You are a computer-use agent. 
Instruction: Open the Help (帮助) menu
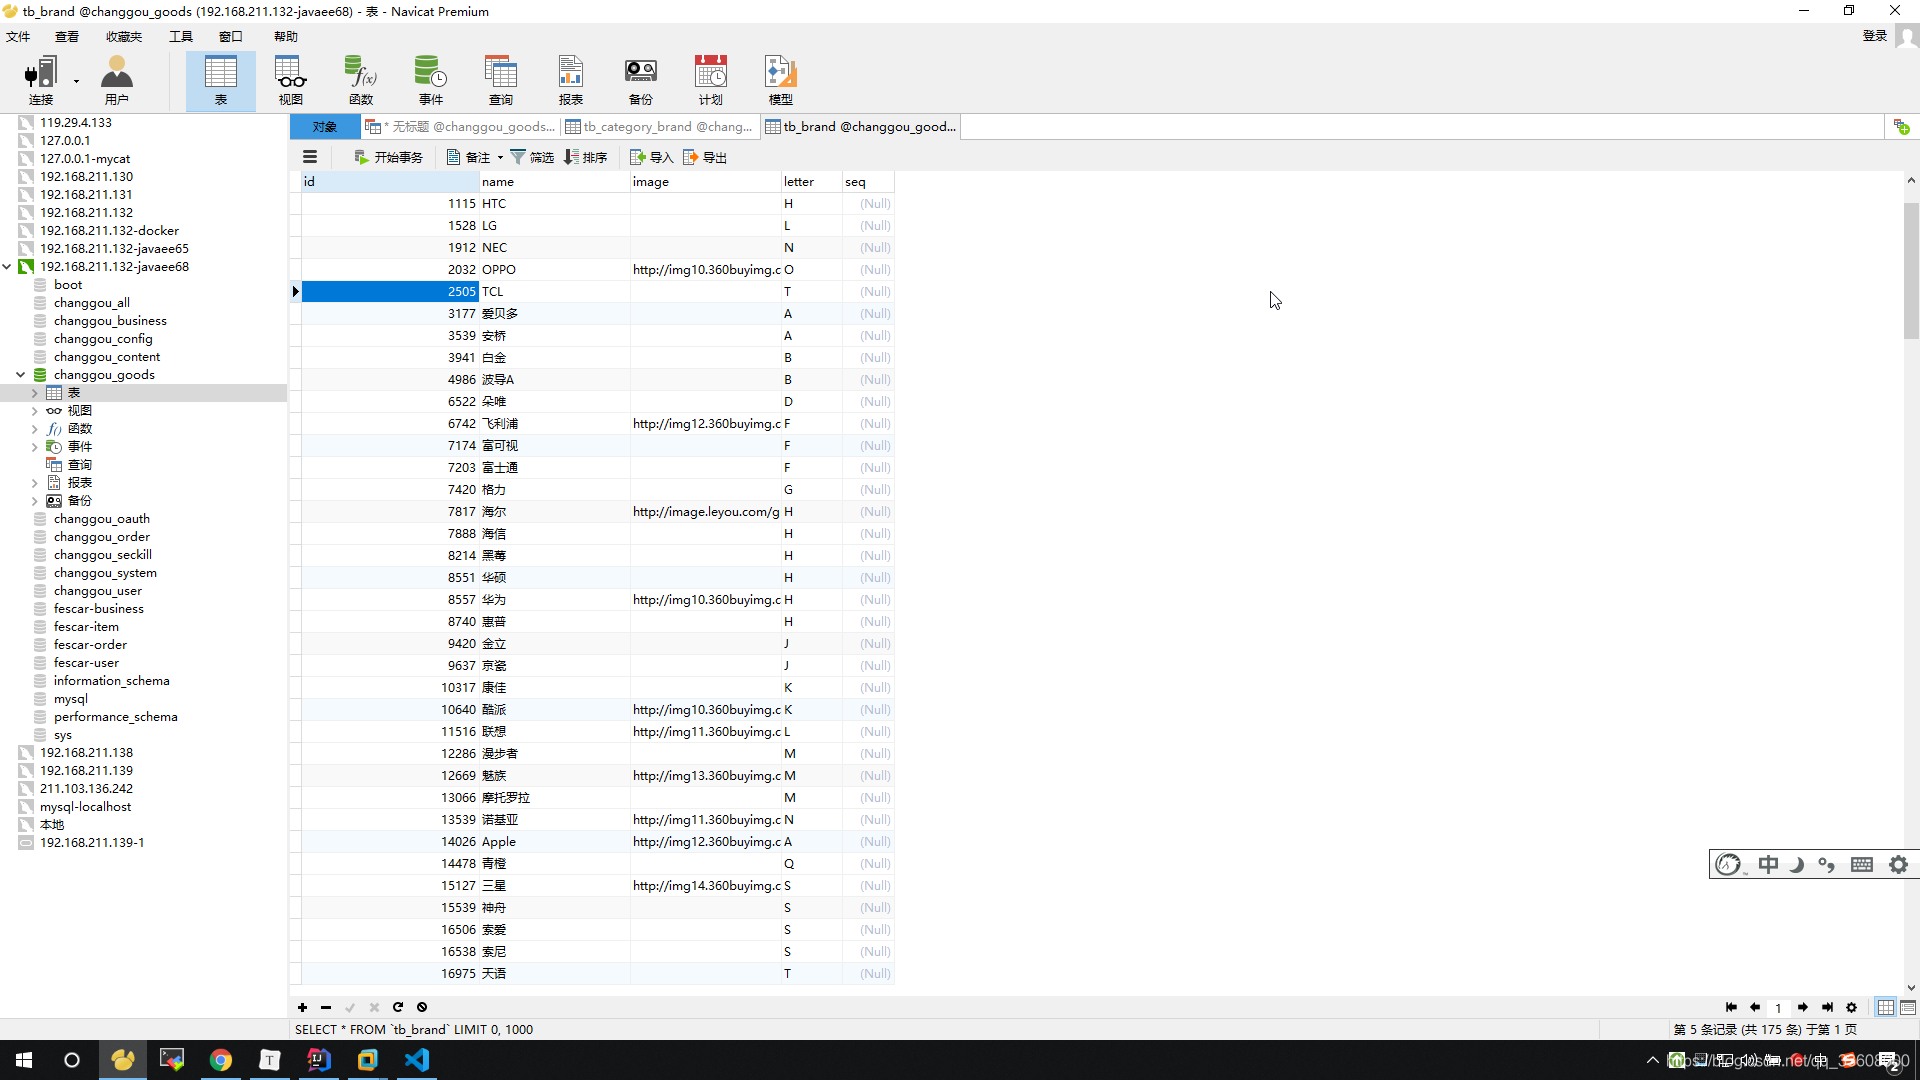pyautogui.click(x=286, y=36)
